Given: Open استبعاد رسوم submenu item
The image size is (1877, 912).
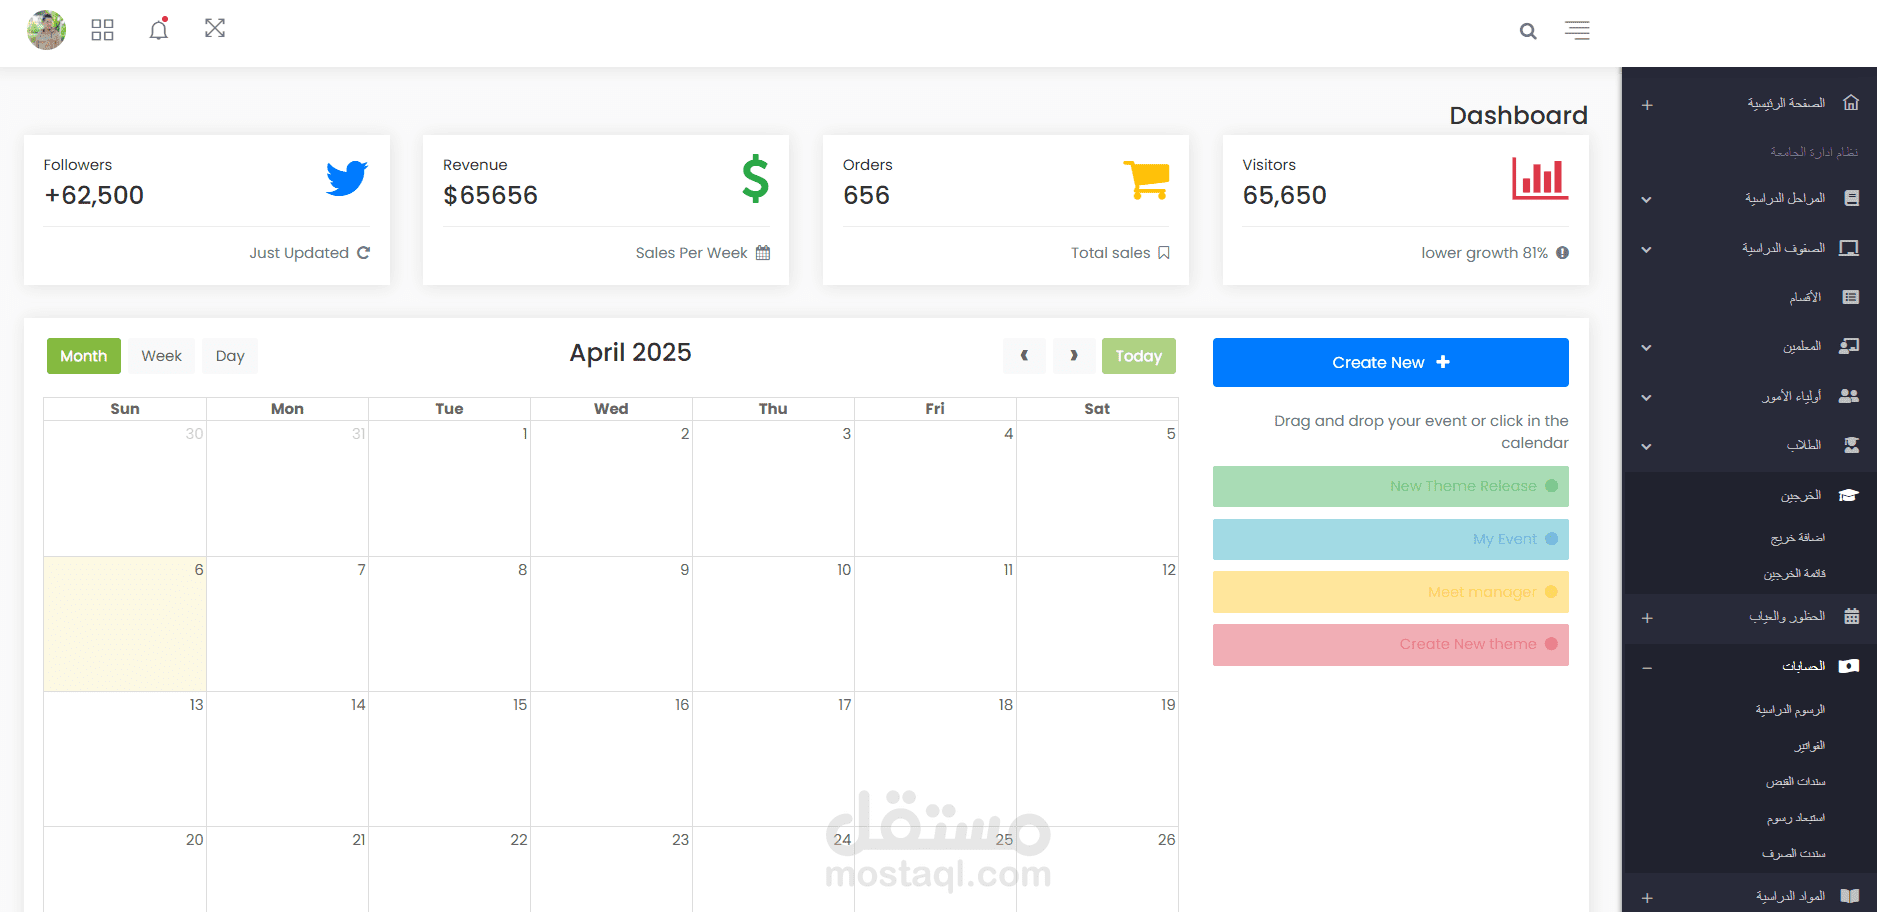Looking at the screenshot, I should (x=1796, y=818).
